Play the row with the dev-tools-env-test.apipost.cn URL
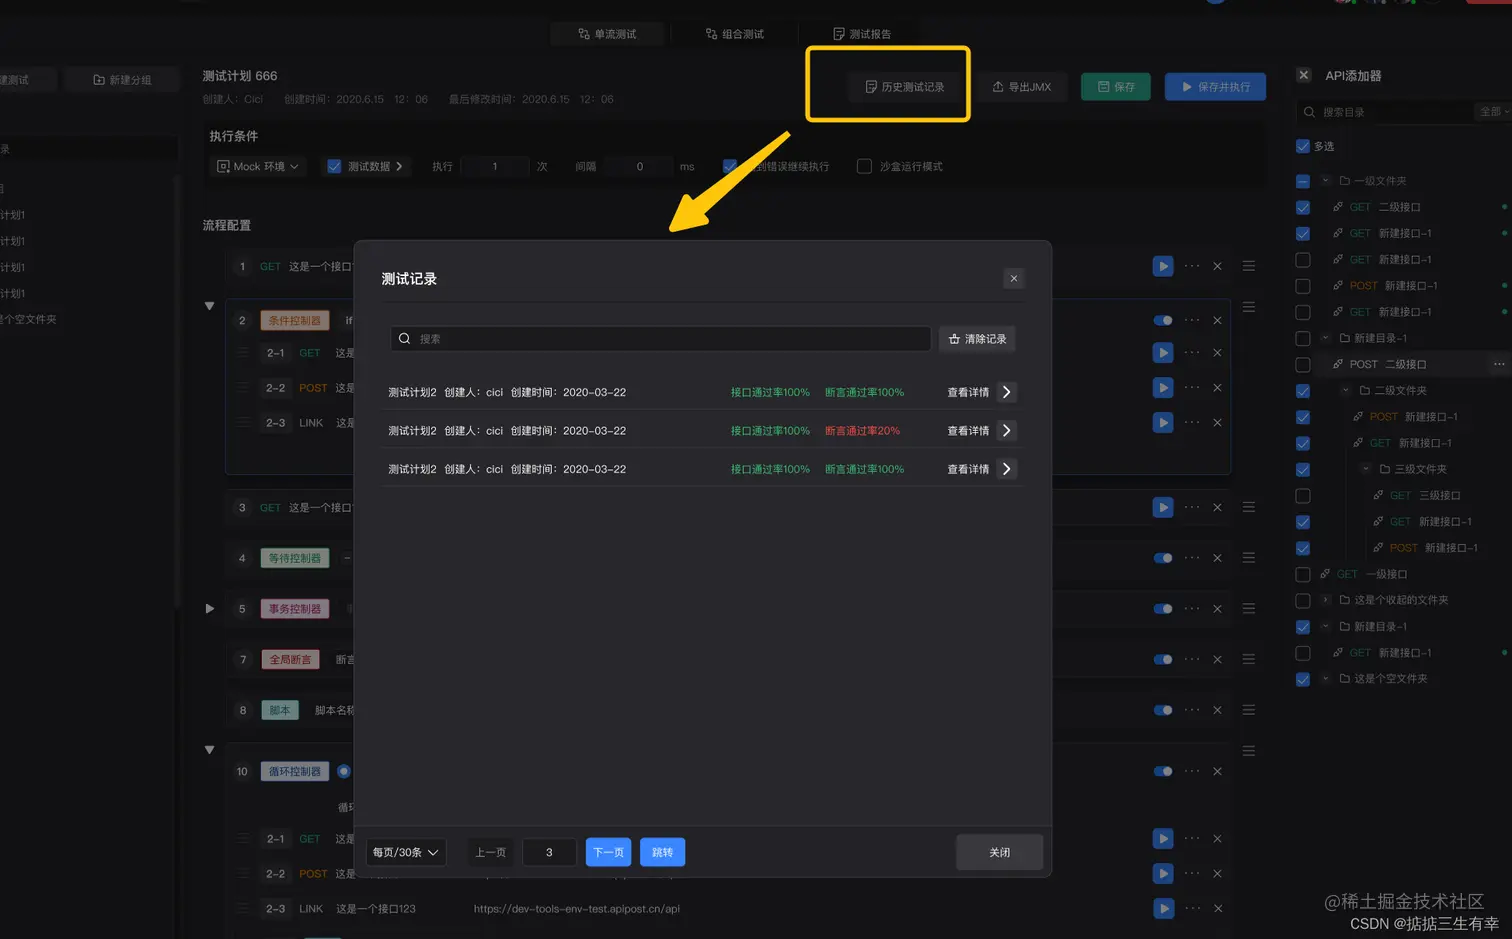Screen dimensions: 1512x939 click(1162, 908)
